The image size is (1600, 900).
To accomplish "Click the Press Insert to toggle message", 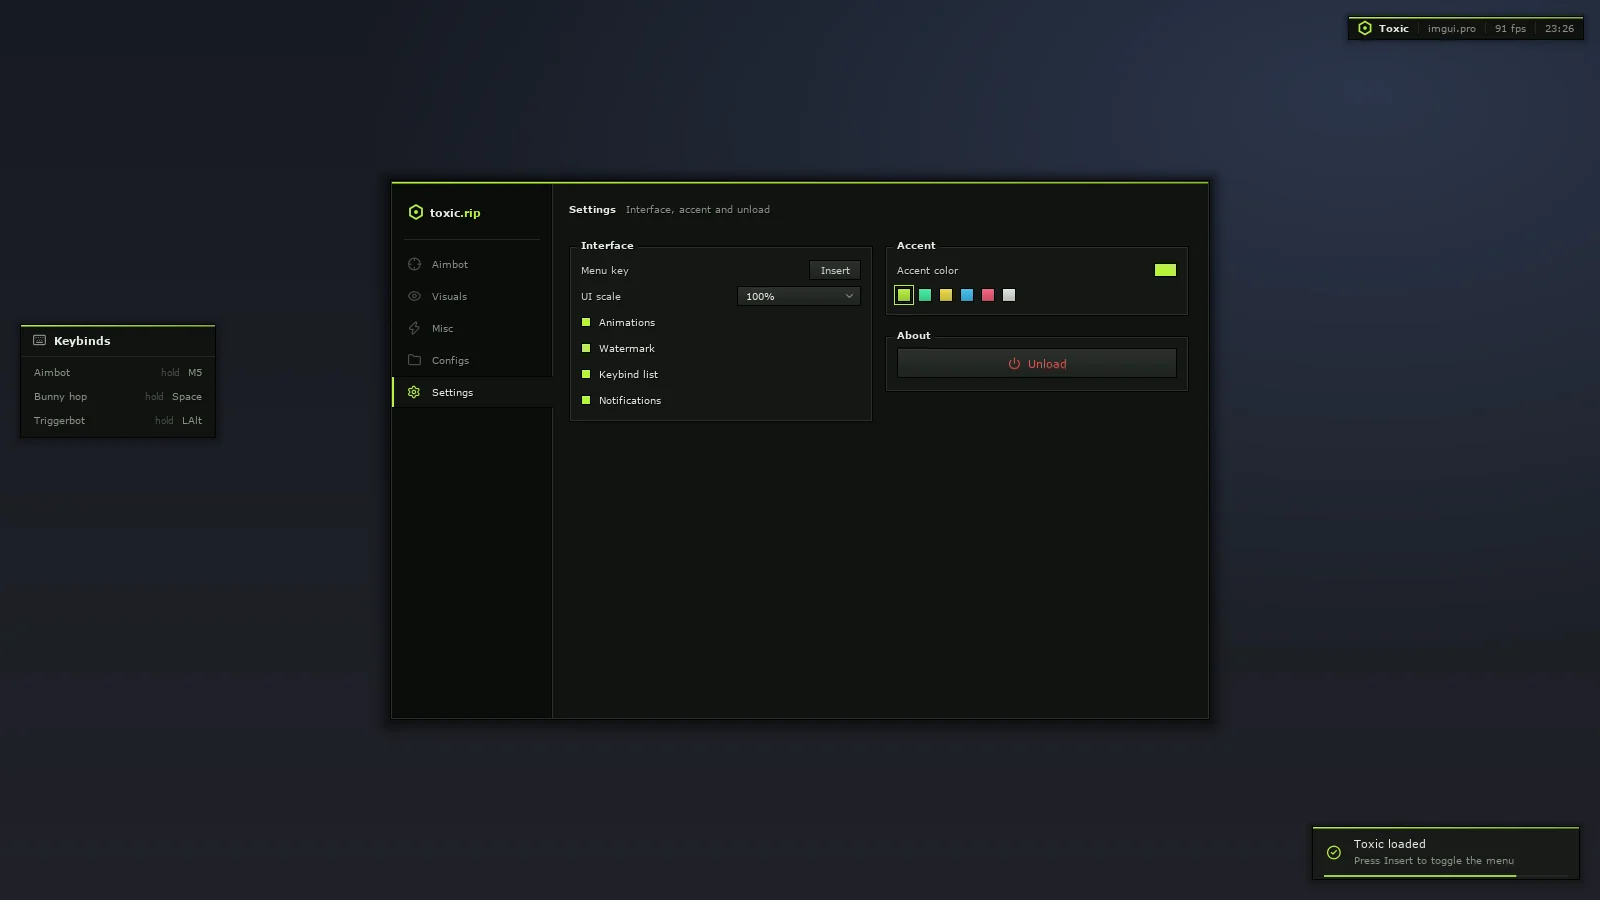I will point(1434,861).
